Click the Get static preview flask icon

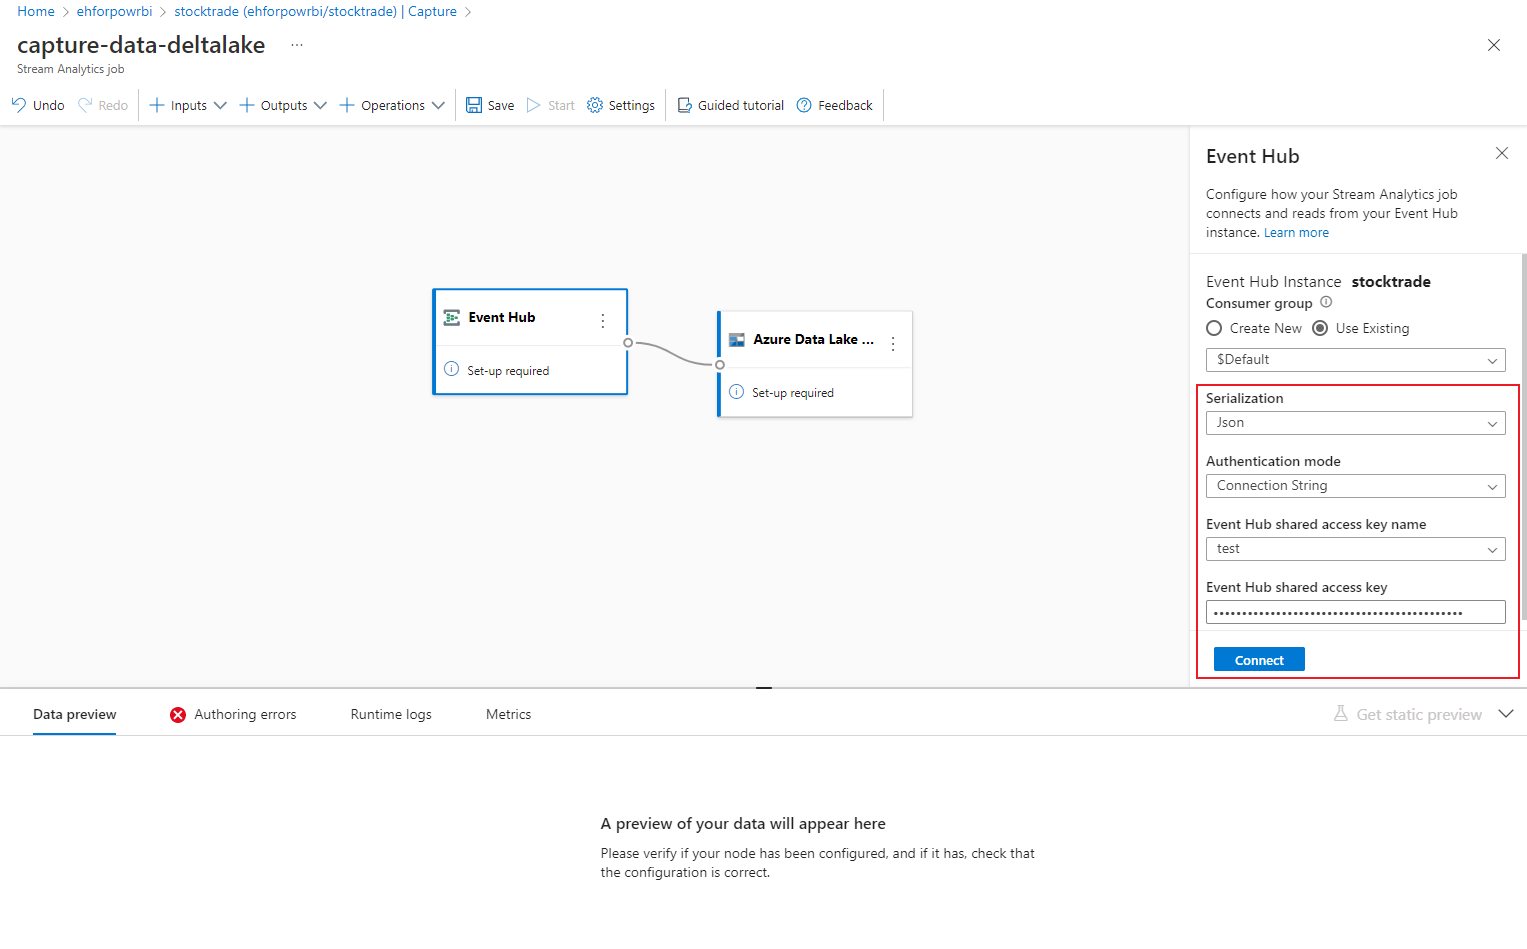(x=1341, y=714)
